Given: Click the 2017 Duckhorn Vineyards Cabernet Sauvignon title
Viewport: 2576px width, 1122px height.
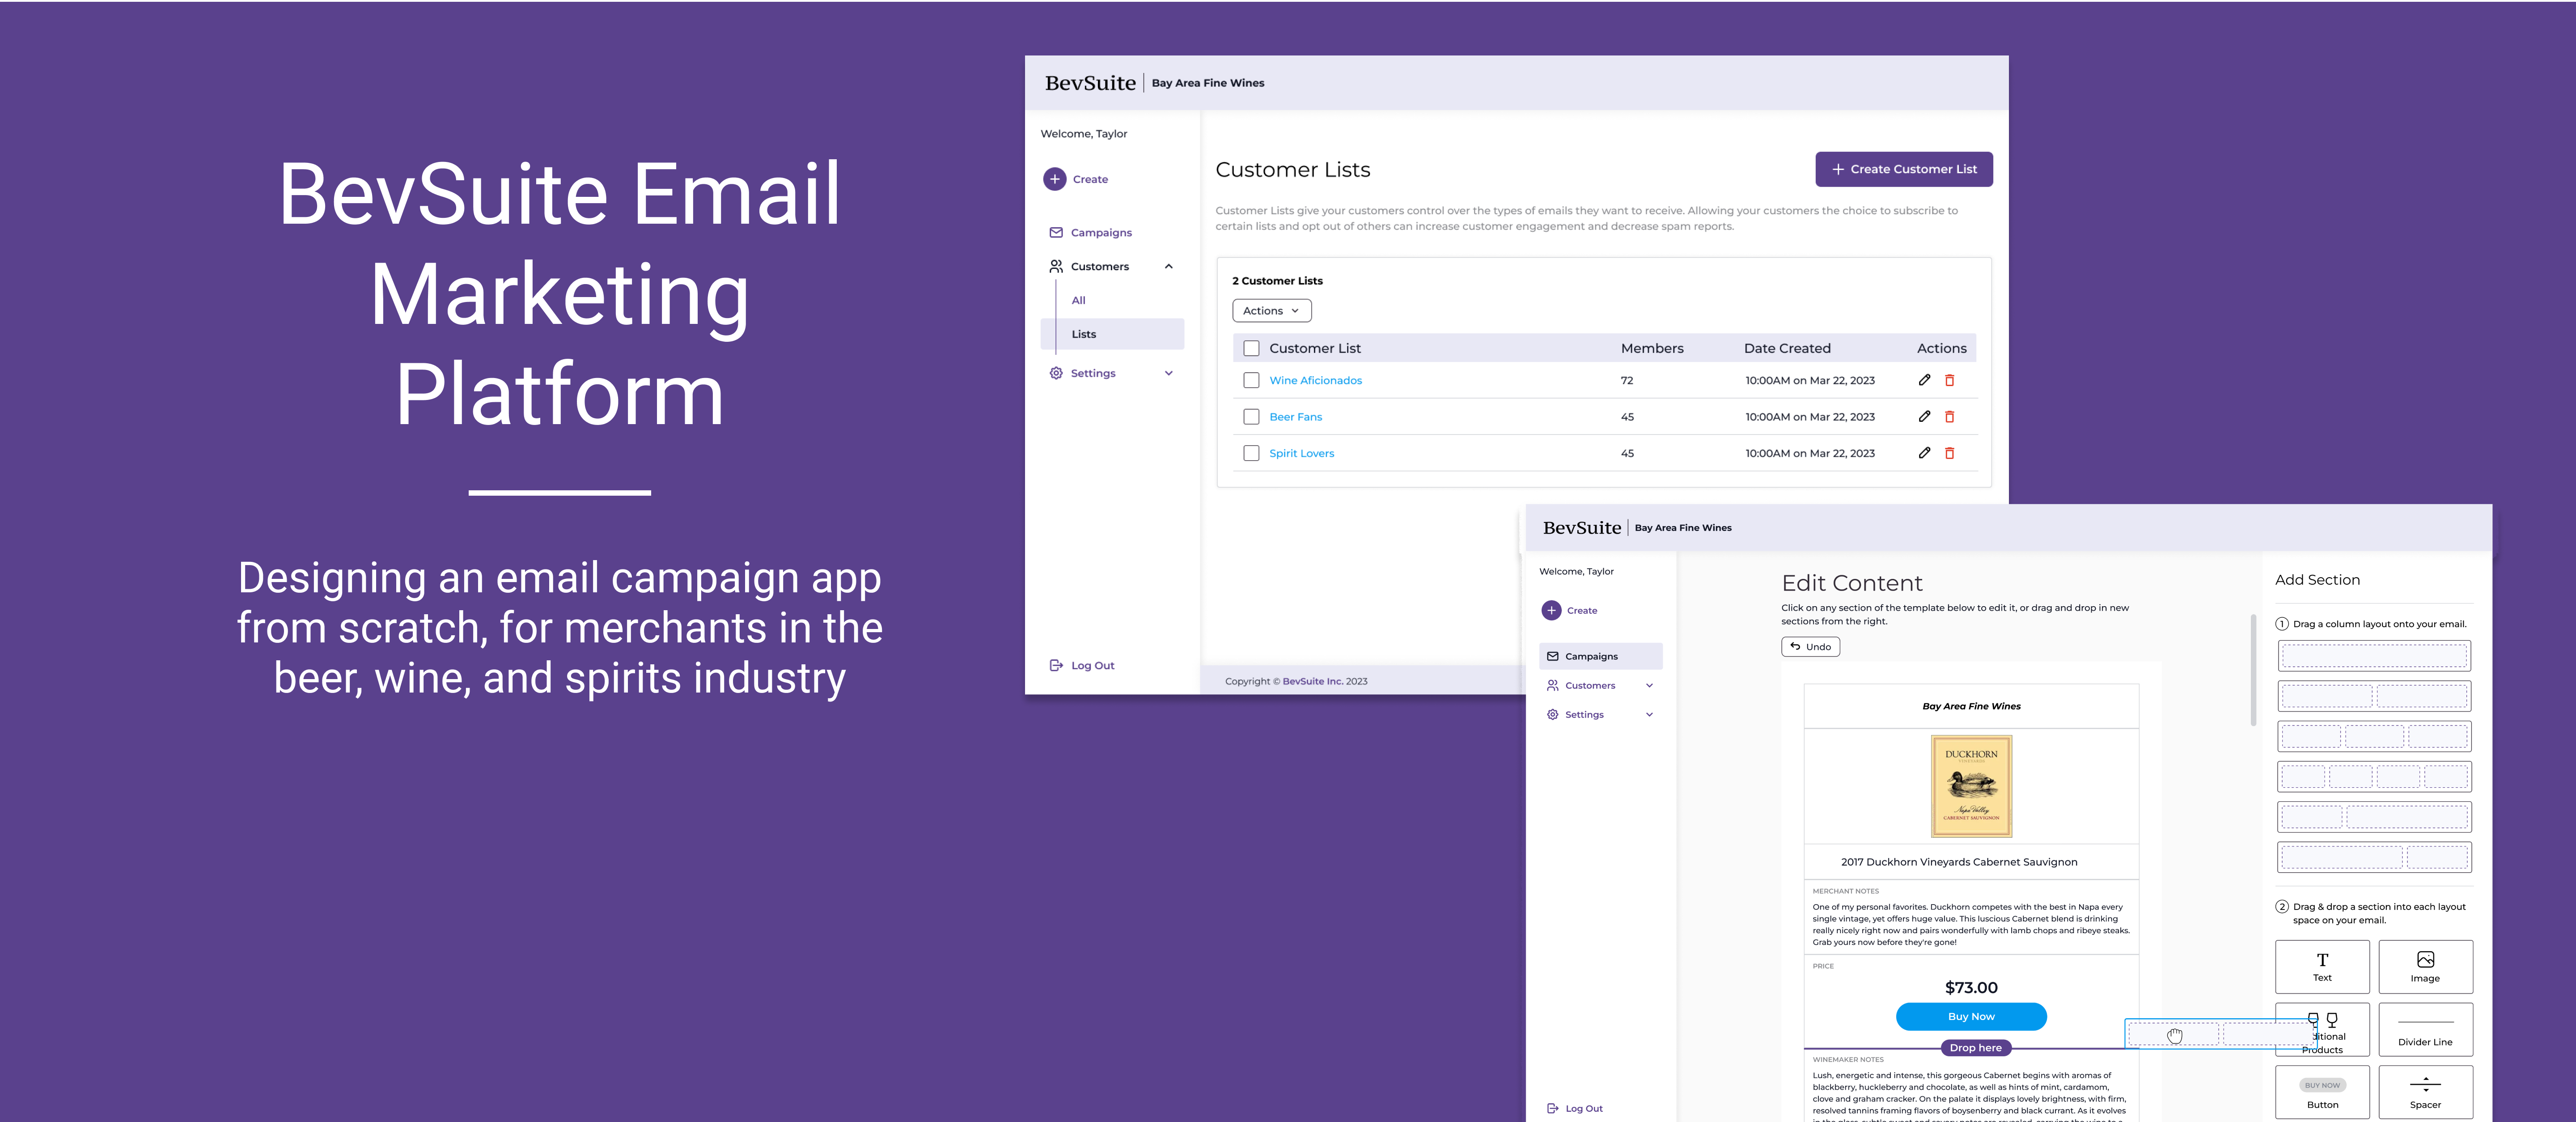Looking at the screenshot, I should [x=1959, y=862].
